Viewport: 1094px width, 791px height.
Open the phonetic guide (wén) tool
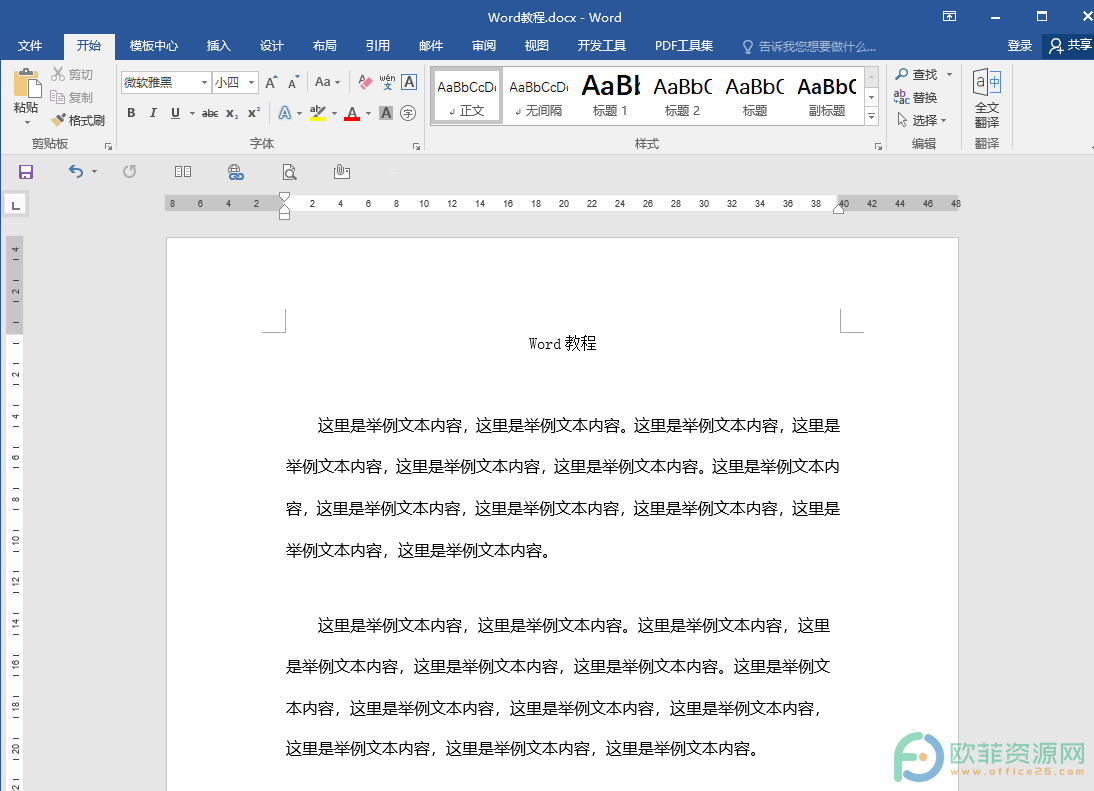click(x=387, y=82)
